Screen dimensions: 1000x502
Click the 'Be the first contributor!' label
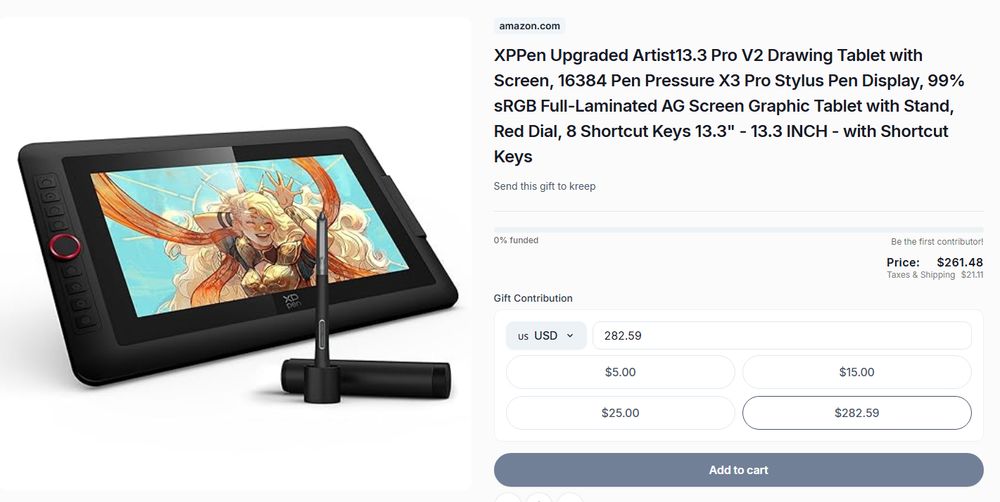click(937, 242)
